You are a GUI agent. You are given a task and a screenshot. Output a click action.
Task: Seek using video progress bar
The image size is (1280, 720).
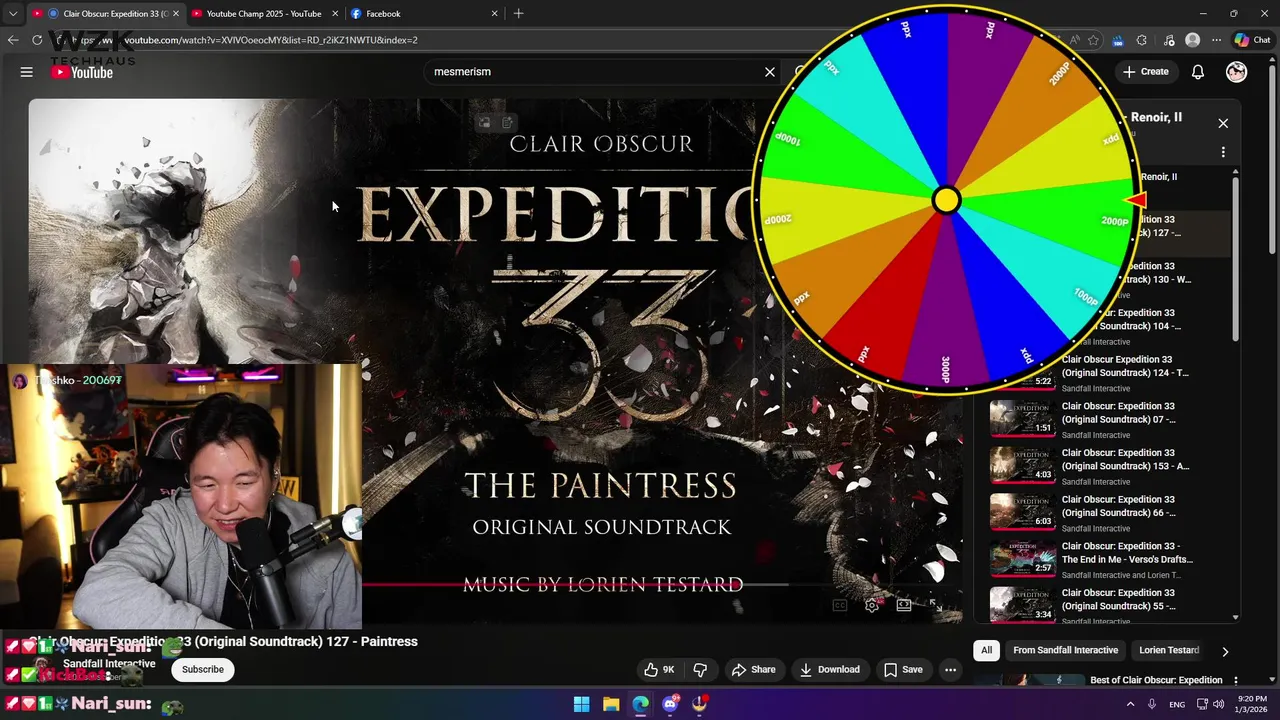[x=575, y=585]
